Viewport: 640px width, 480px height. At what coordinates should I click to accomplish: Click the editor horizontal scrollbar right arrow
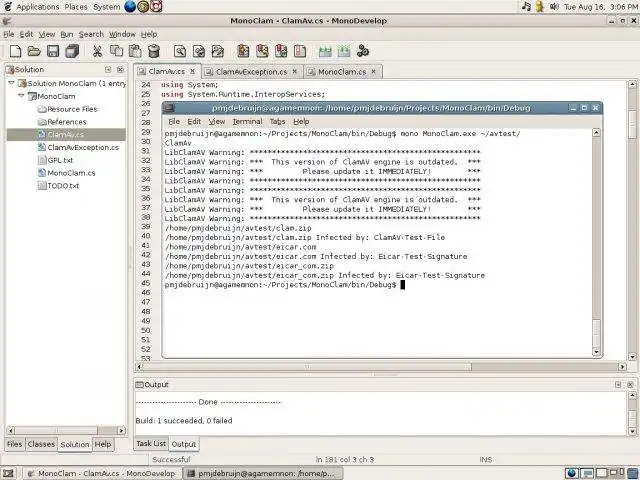pos(622,367)
